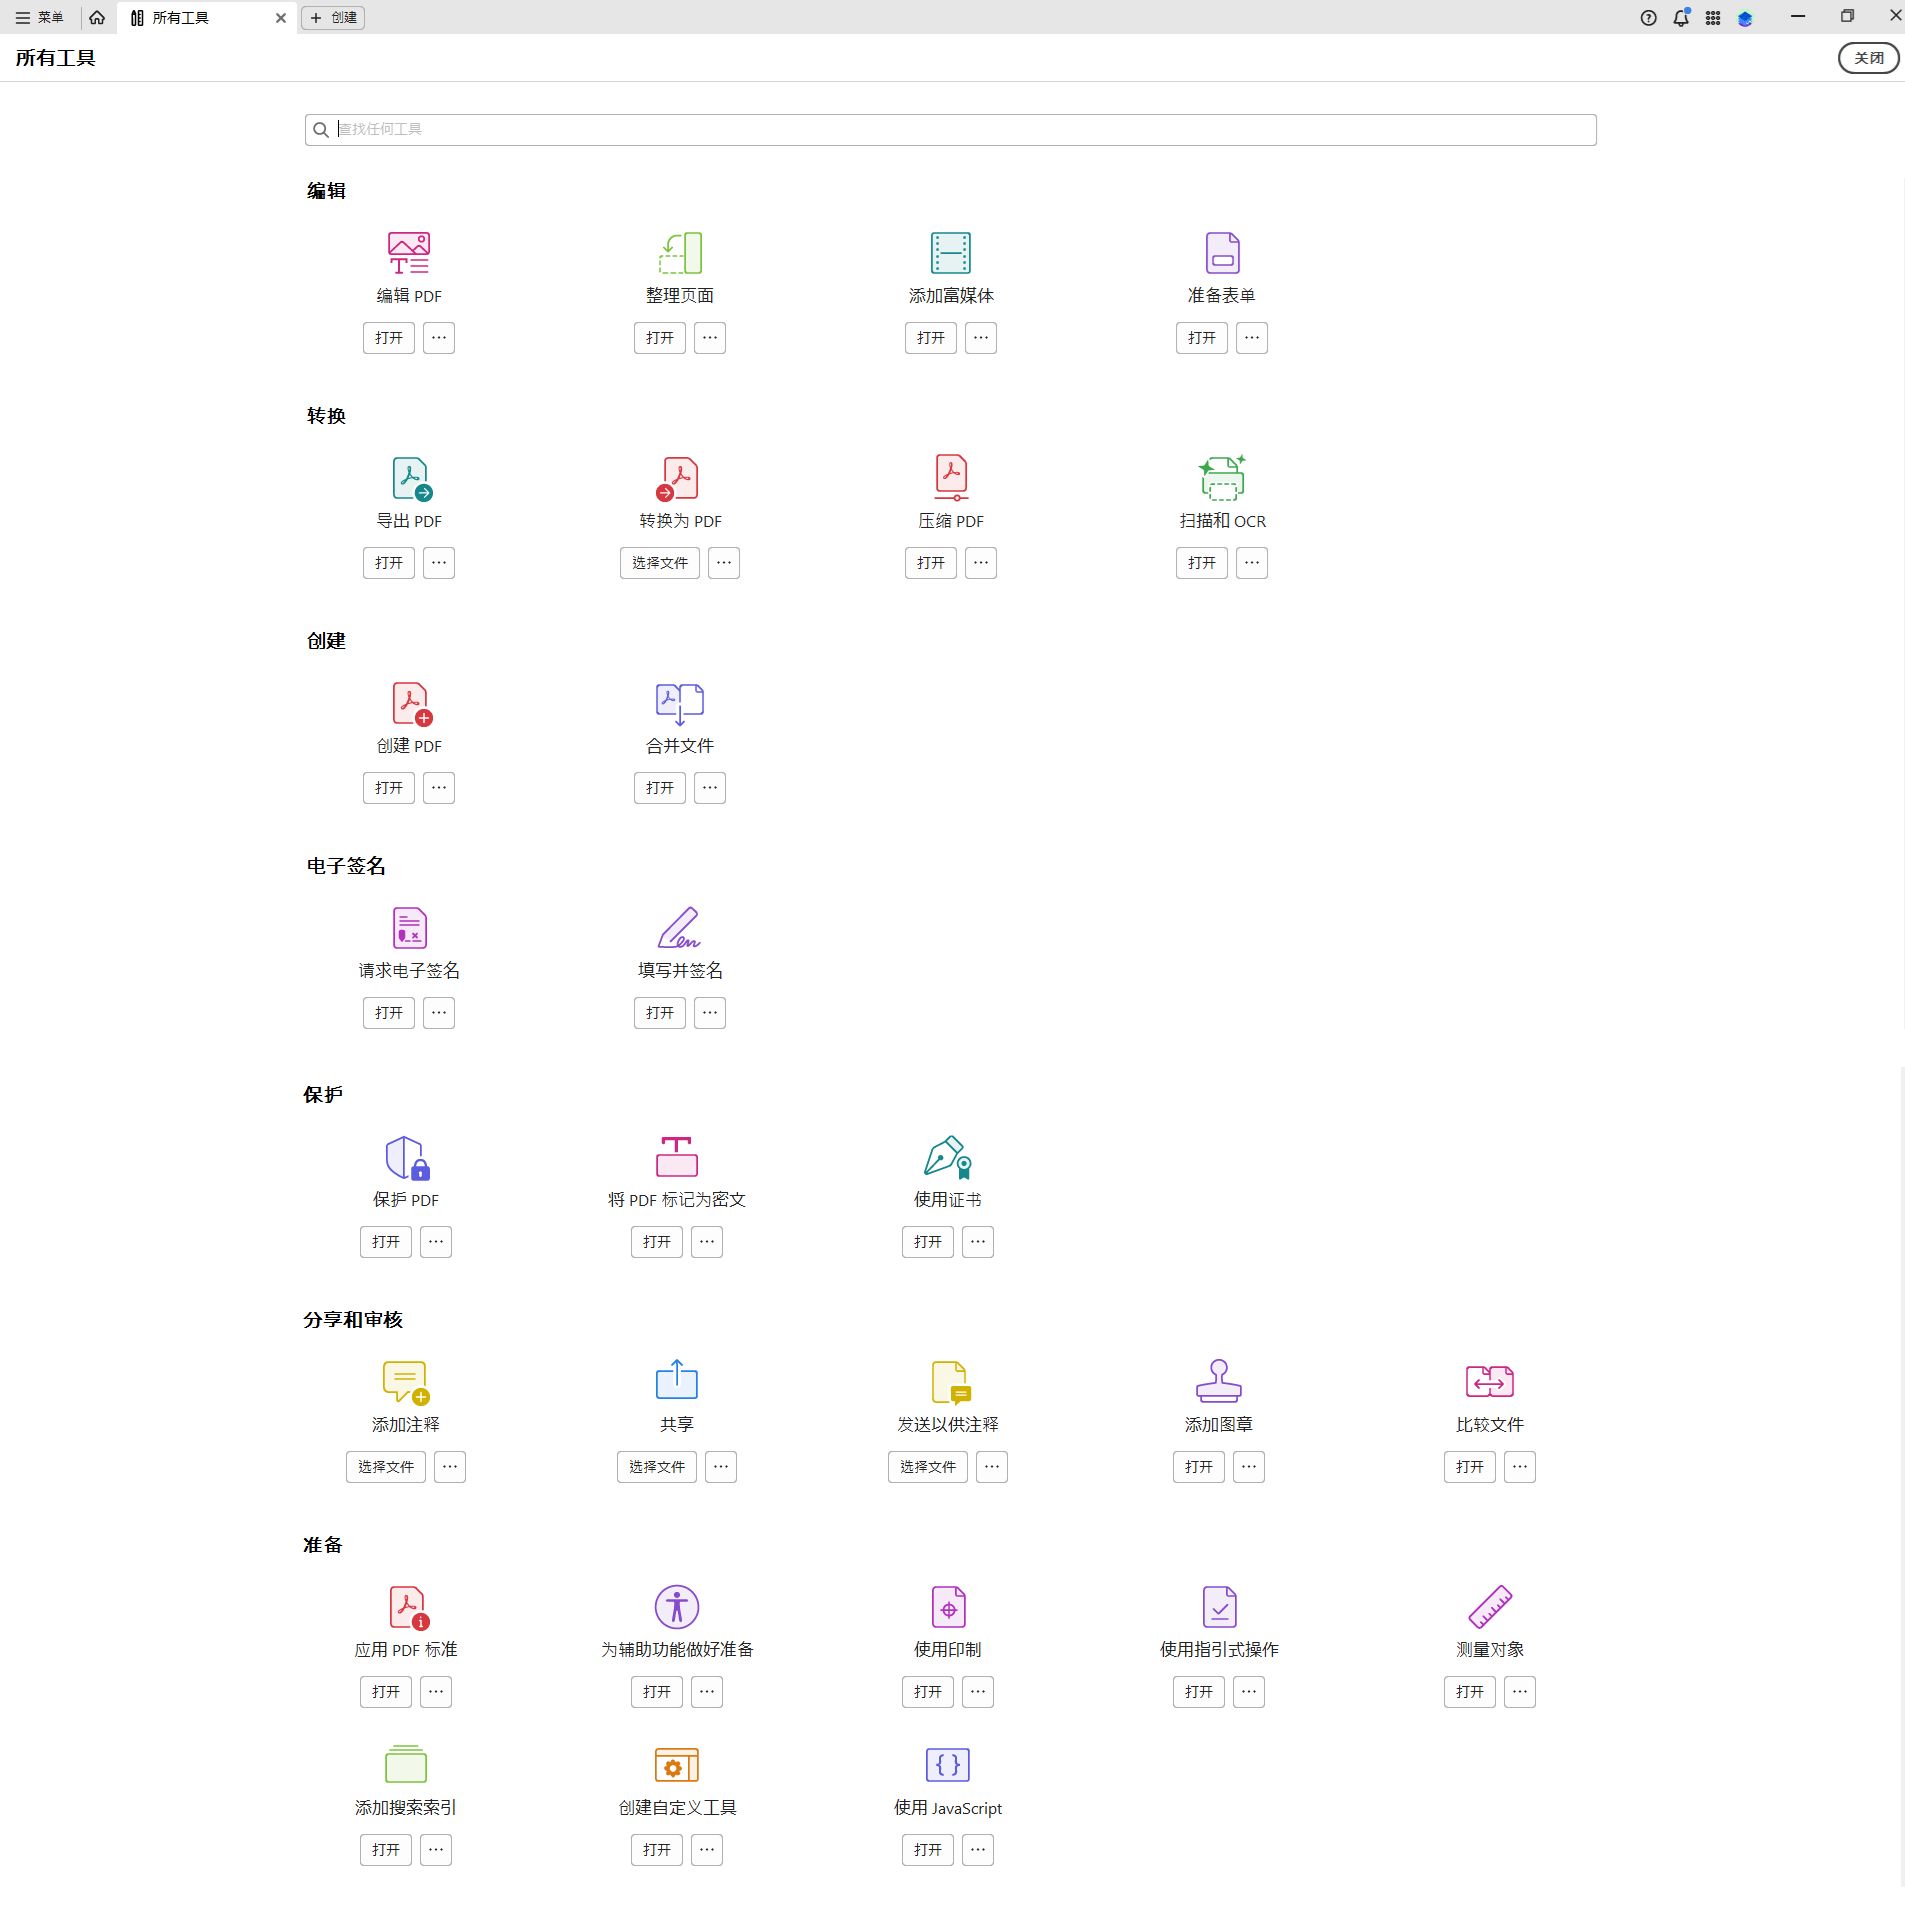
Task: Select the 保护 PDF shield icon
Action: coord(404,1157)
